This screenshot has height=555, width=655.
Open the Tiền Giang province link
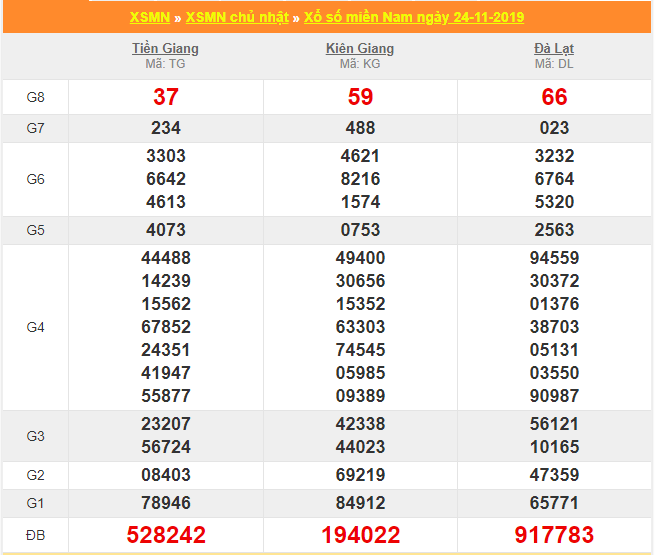(165, 48)
